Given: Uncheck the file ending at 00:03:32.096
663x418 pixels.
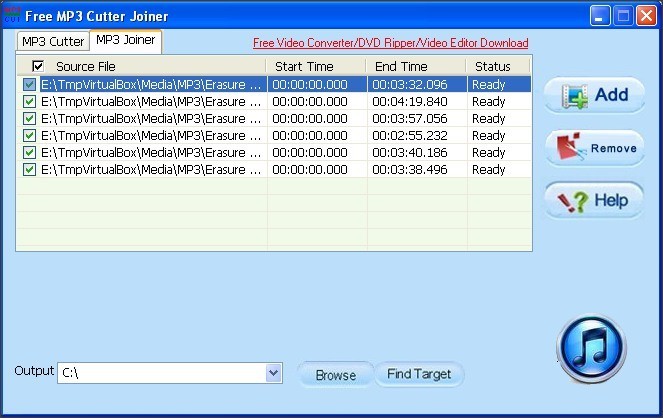Looking at the screenshot, I should (x=29, y=85).
